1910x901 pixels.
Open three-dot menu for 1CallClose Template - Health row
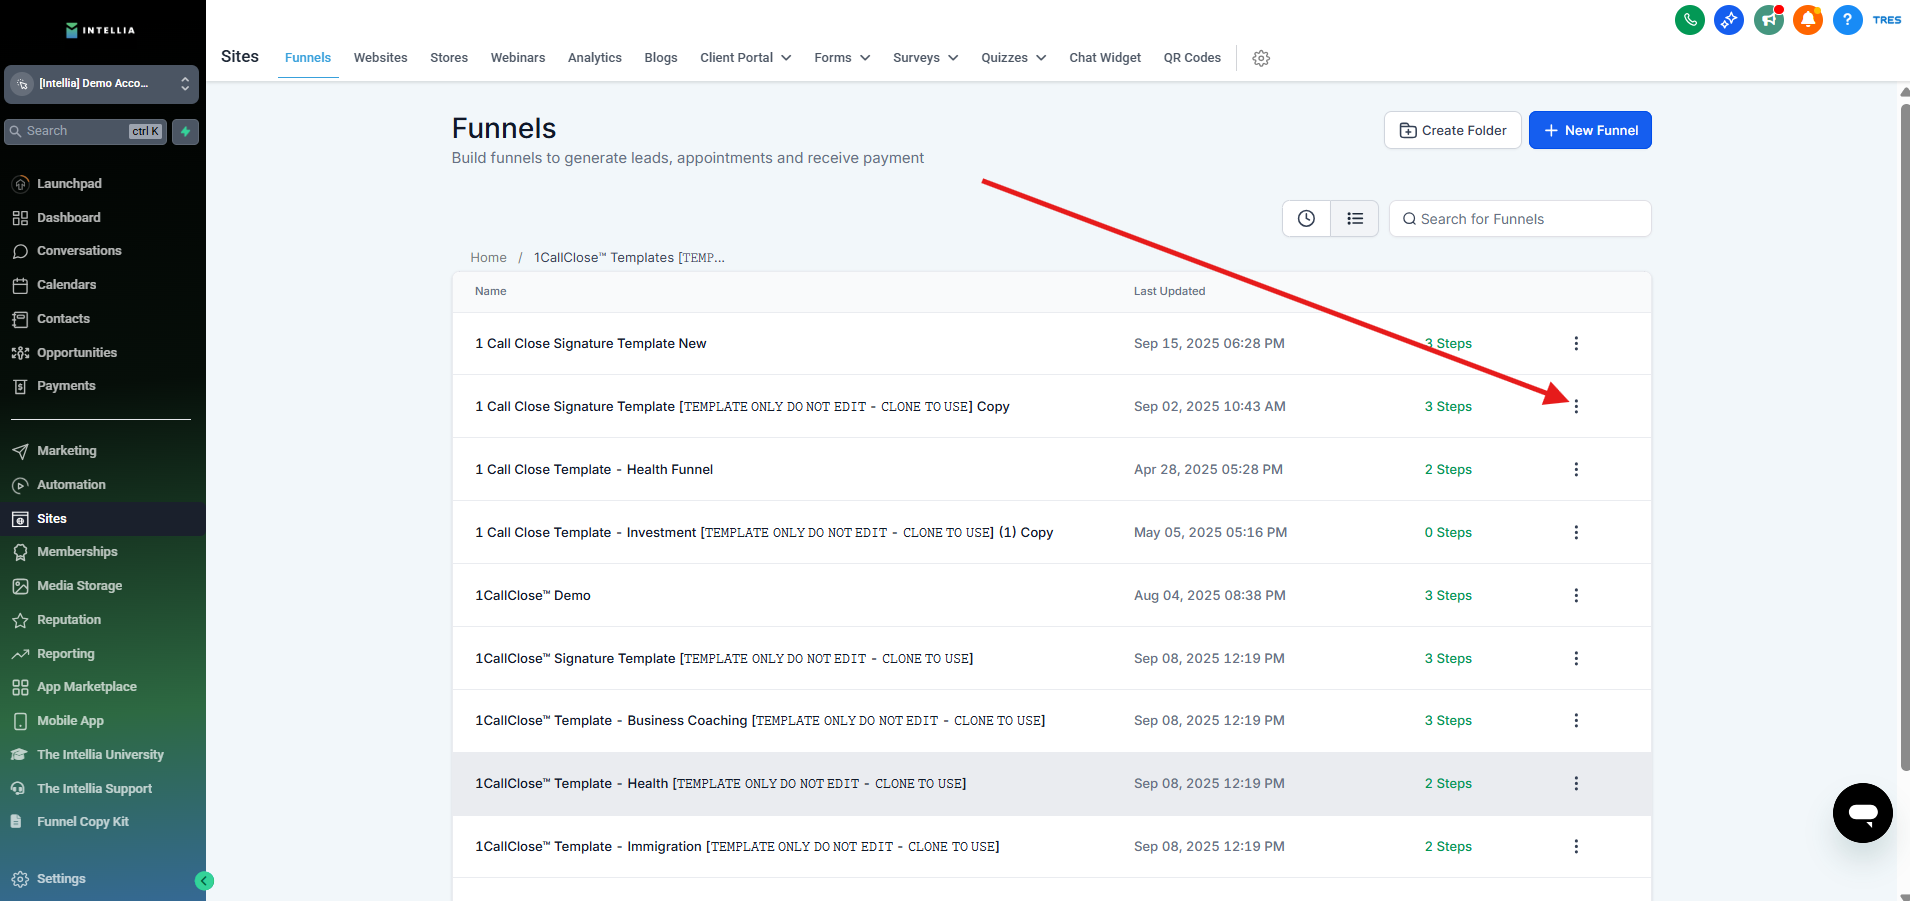pyautogui.click(x=1576, y=784)
